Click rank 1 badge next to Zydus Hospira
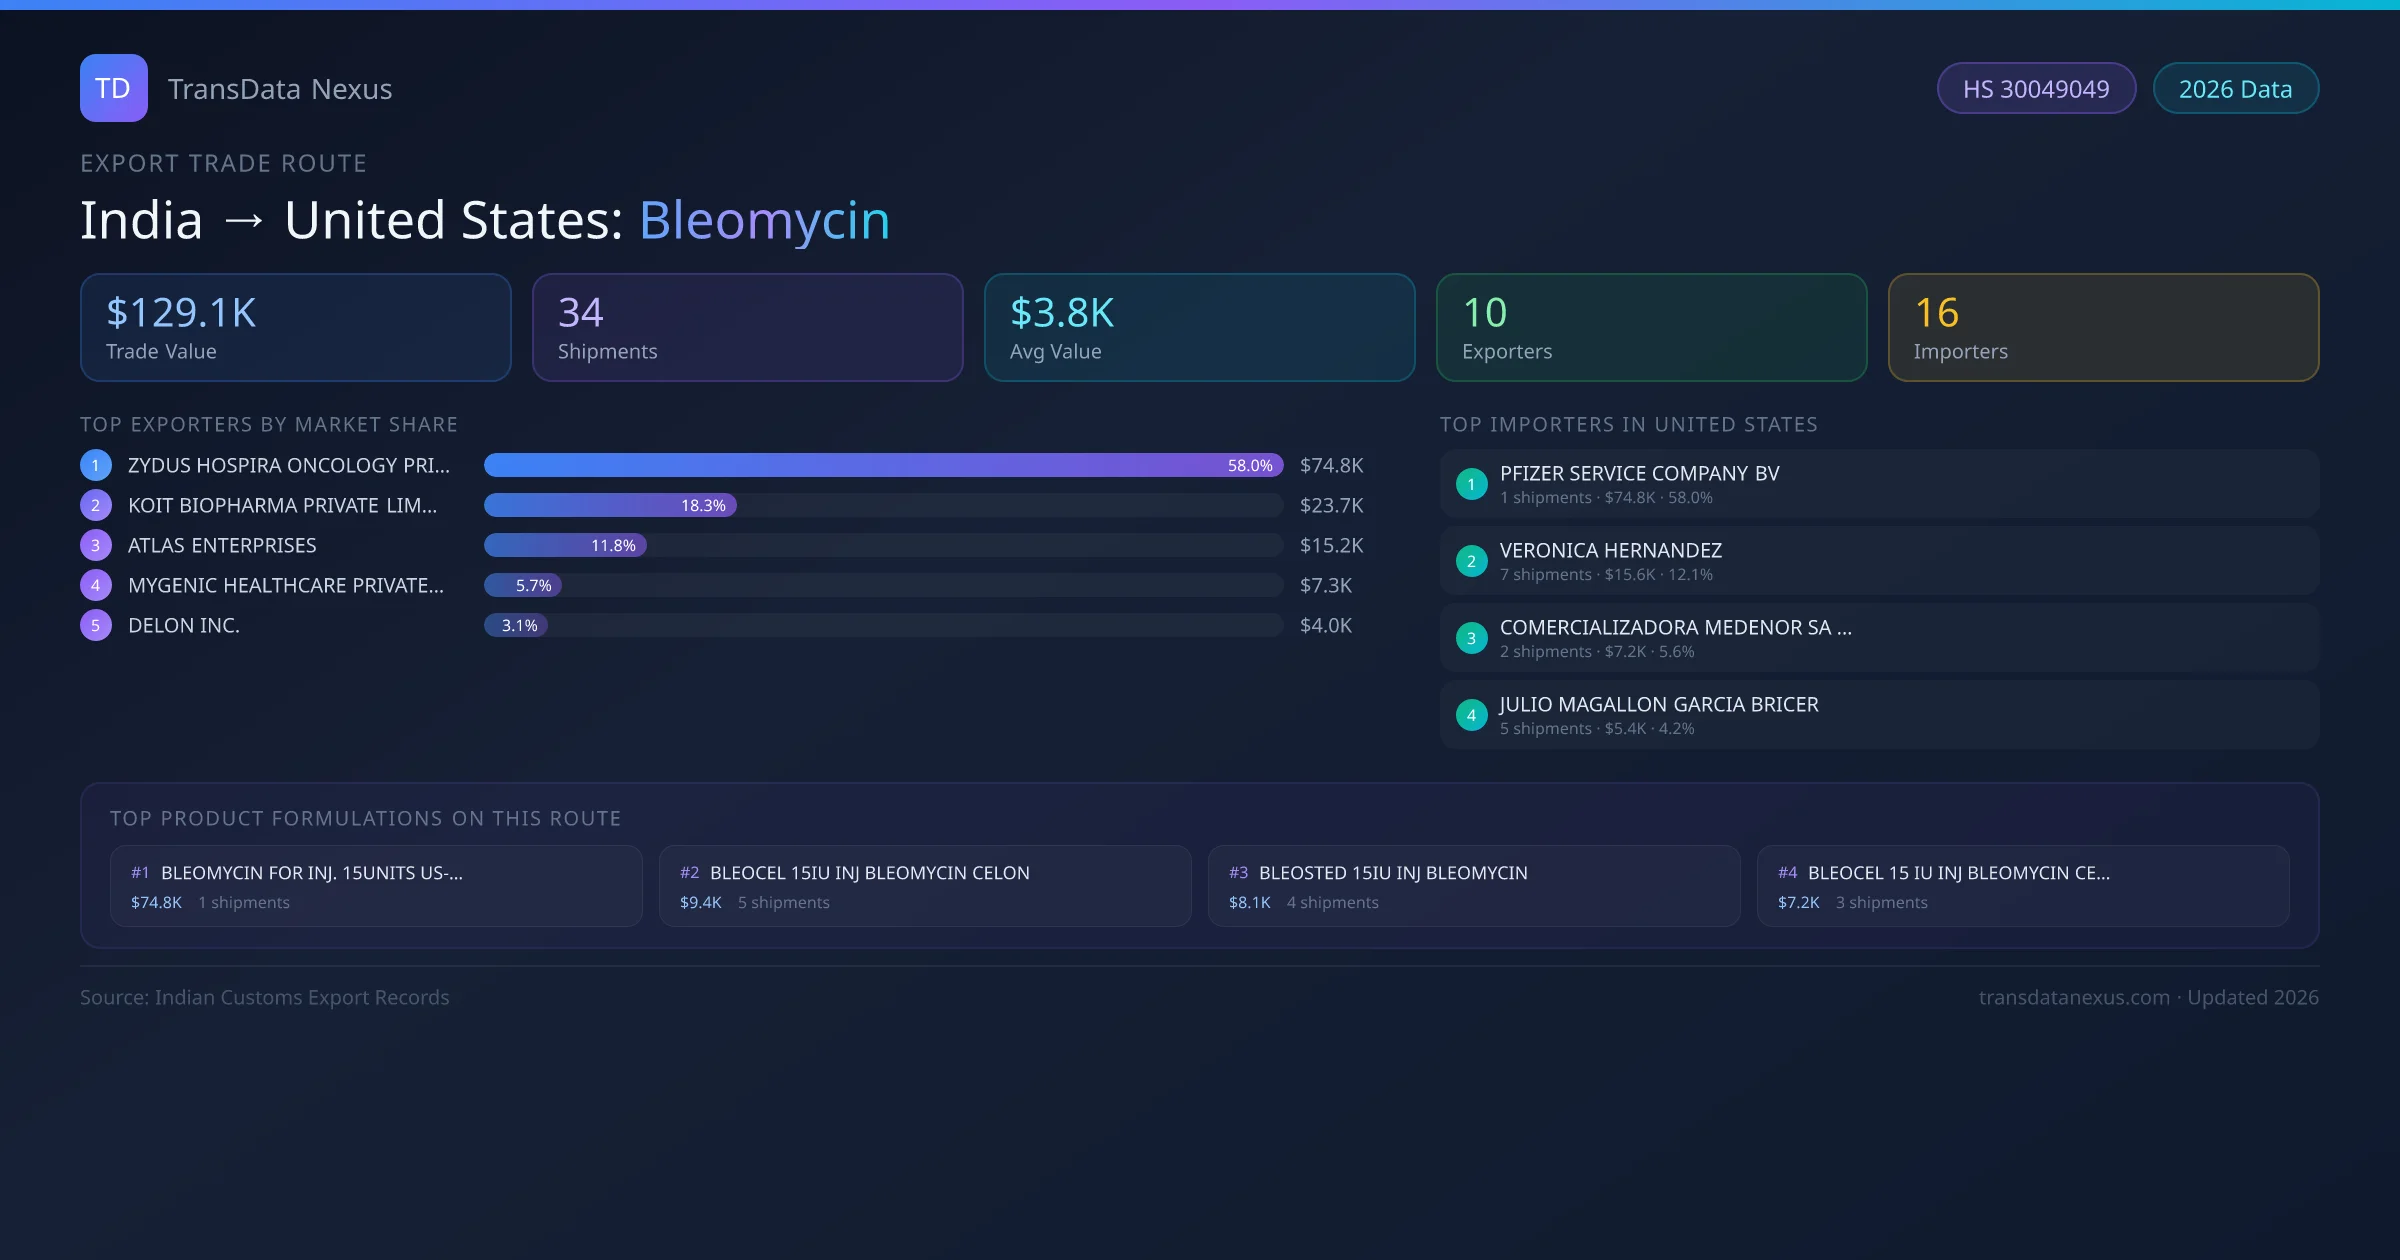This screenshot has width=2400, height=1260. pos(96,465)
